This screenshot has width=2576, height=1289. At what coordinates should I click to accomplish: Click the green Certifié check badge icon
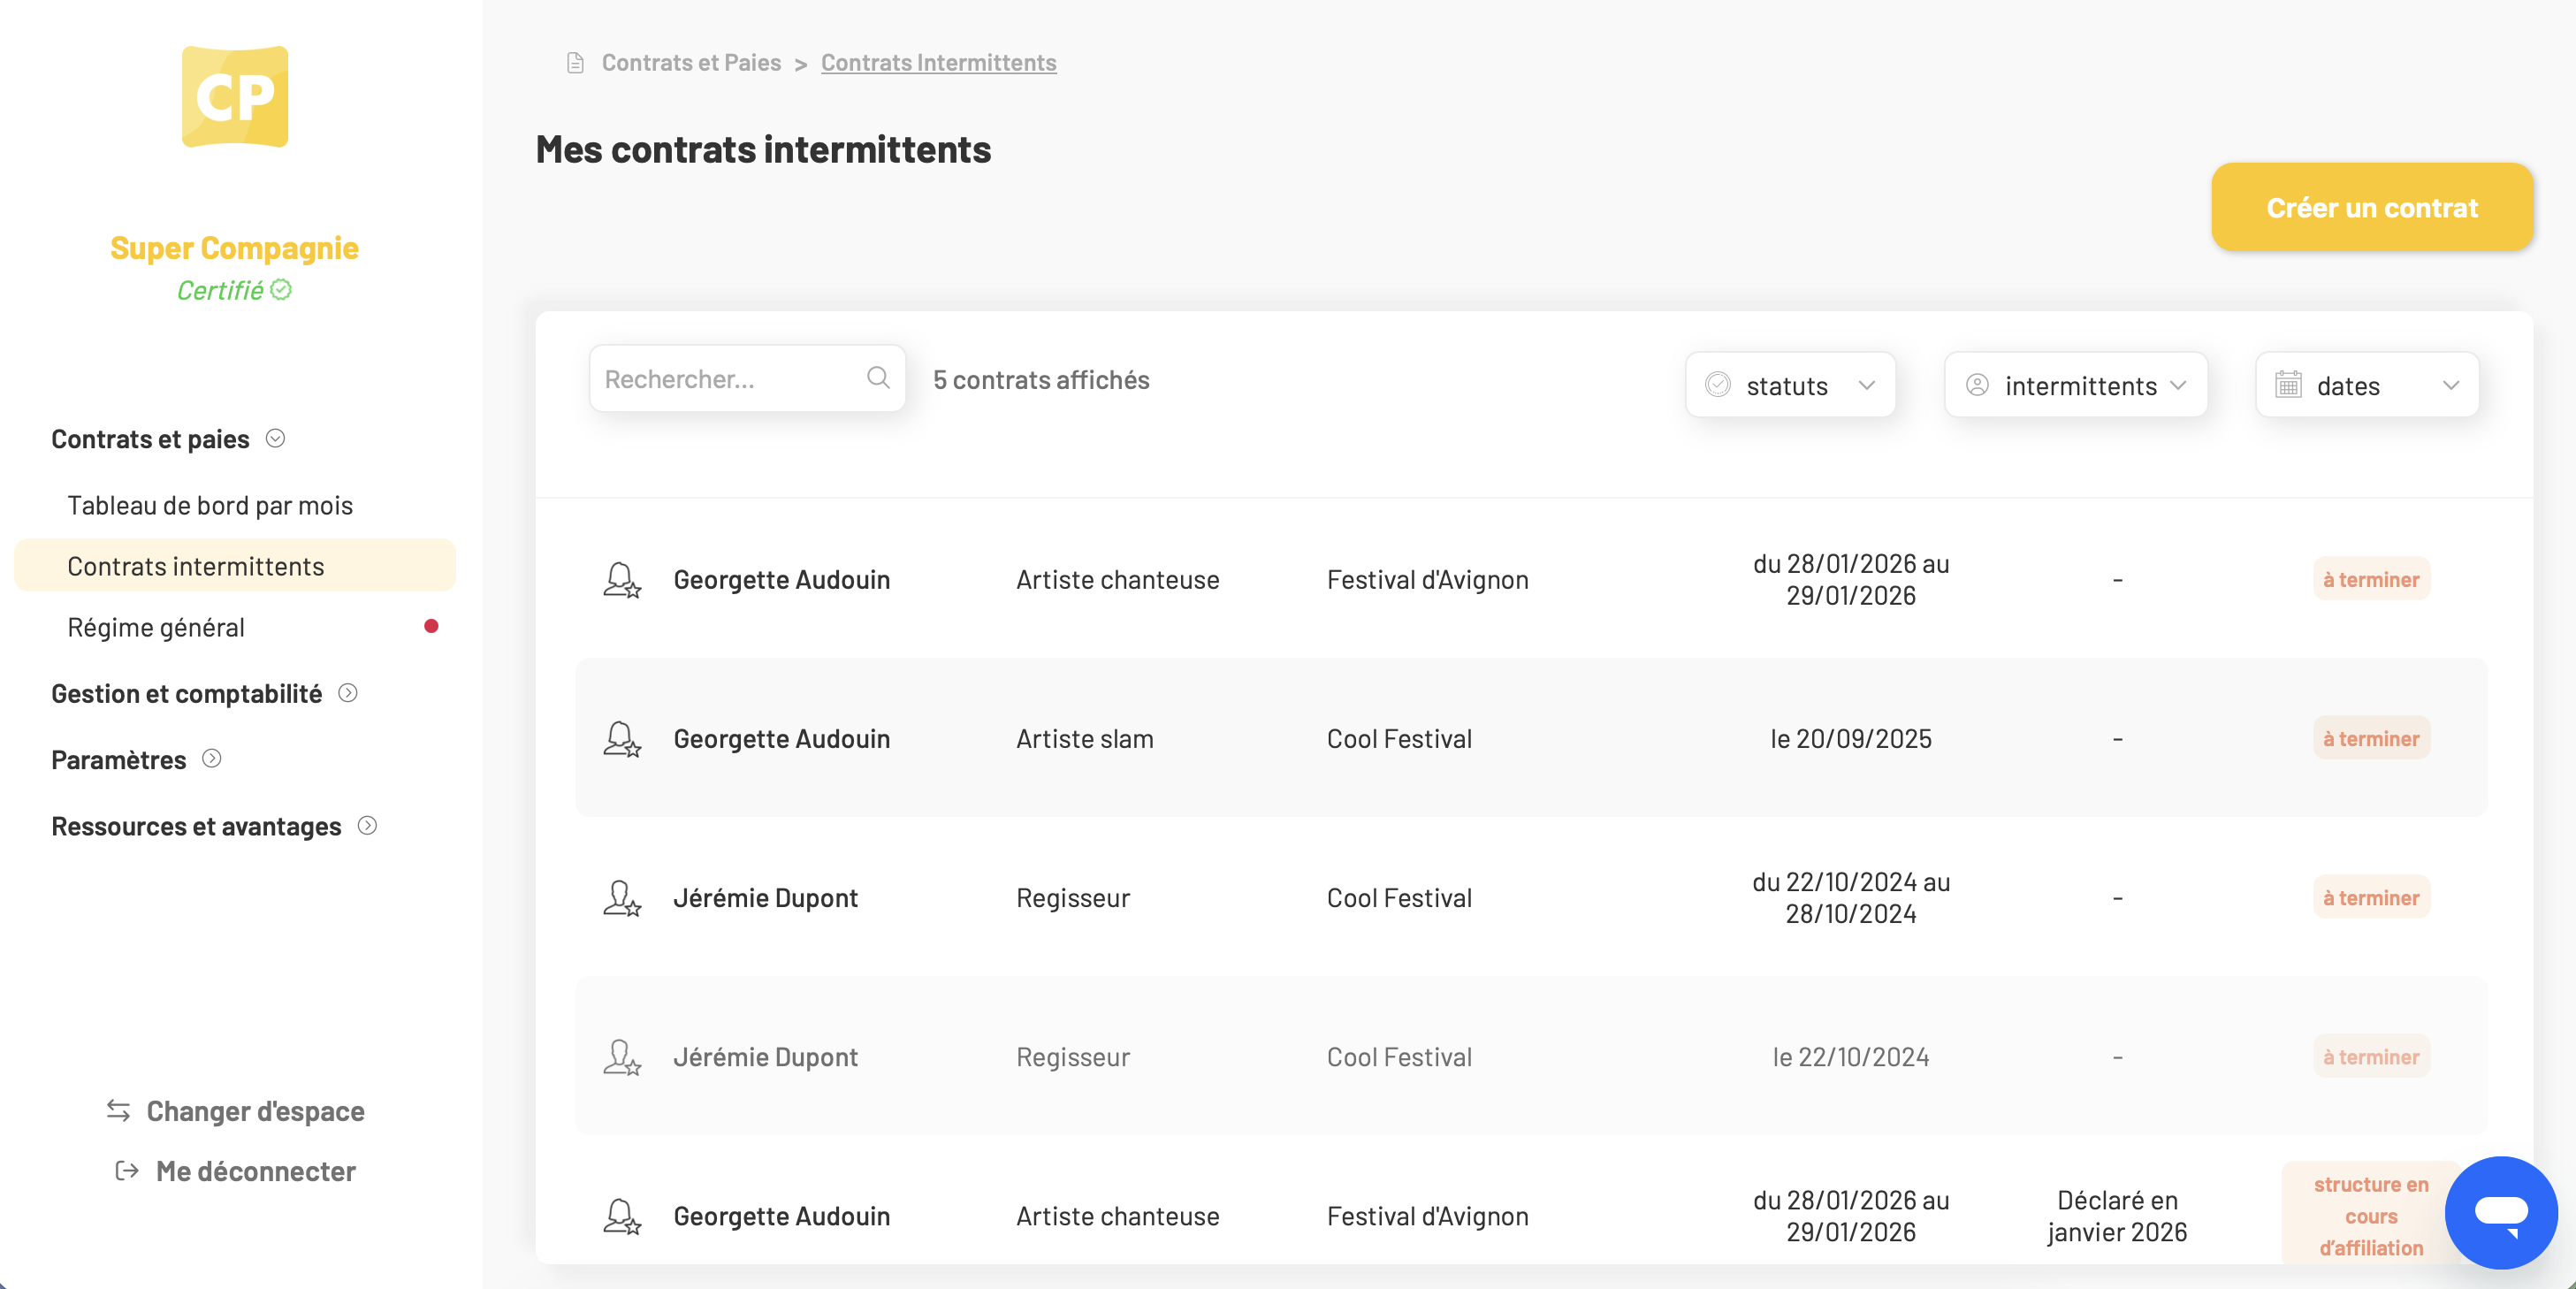[282, 290]
